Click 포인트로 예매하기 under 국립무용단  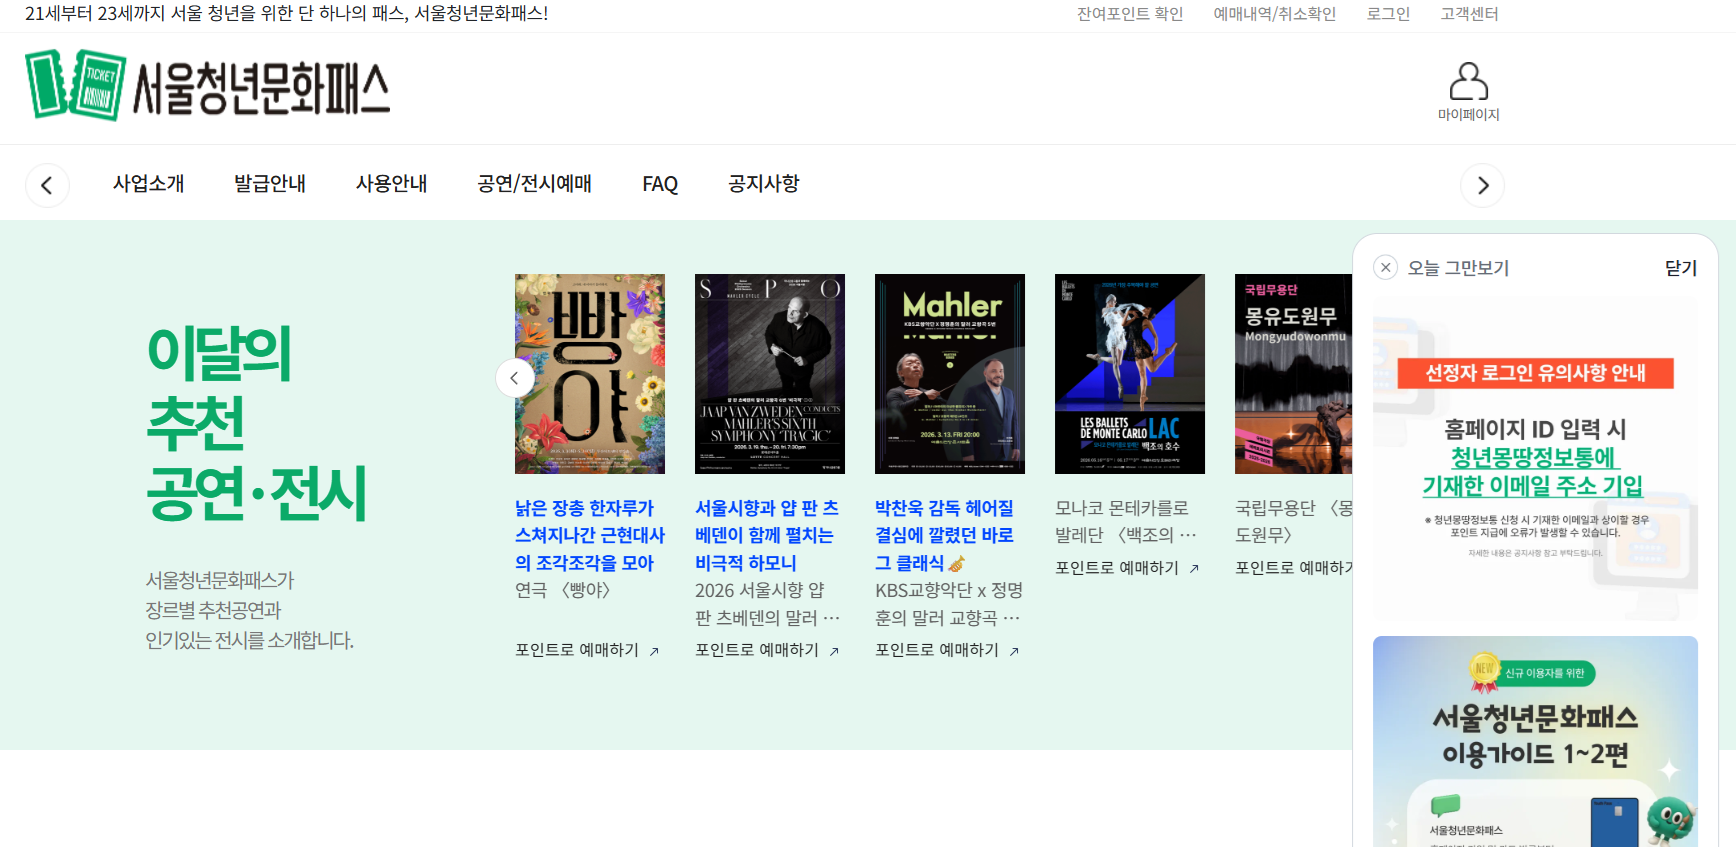1294,568
